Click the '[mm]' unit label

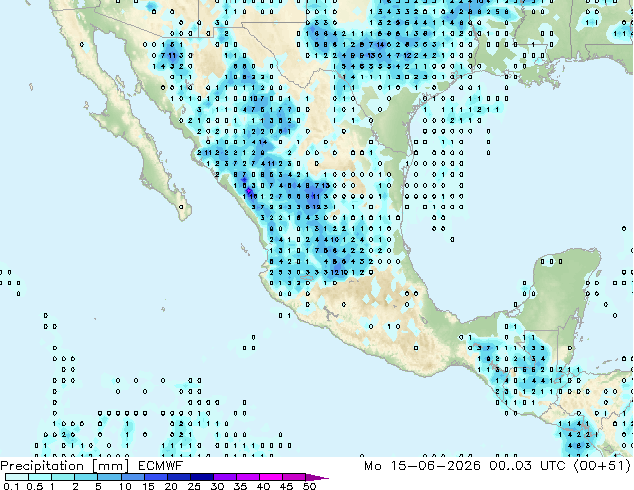click(x=110, y=466)
